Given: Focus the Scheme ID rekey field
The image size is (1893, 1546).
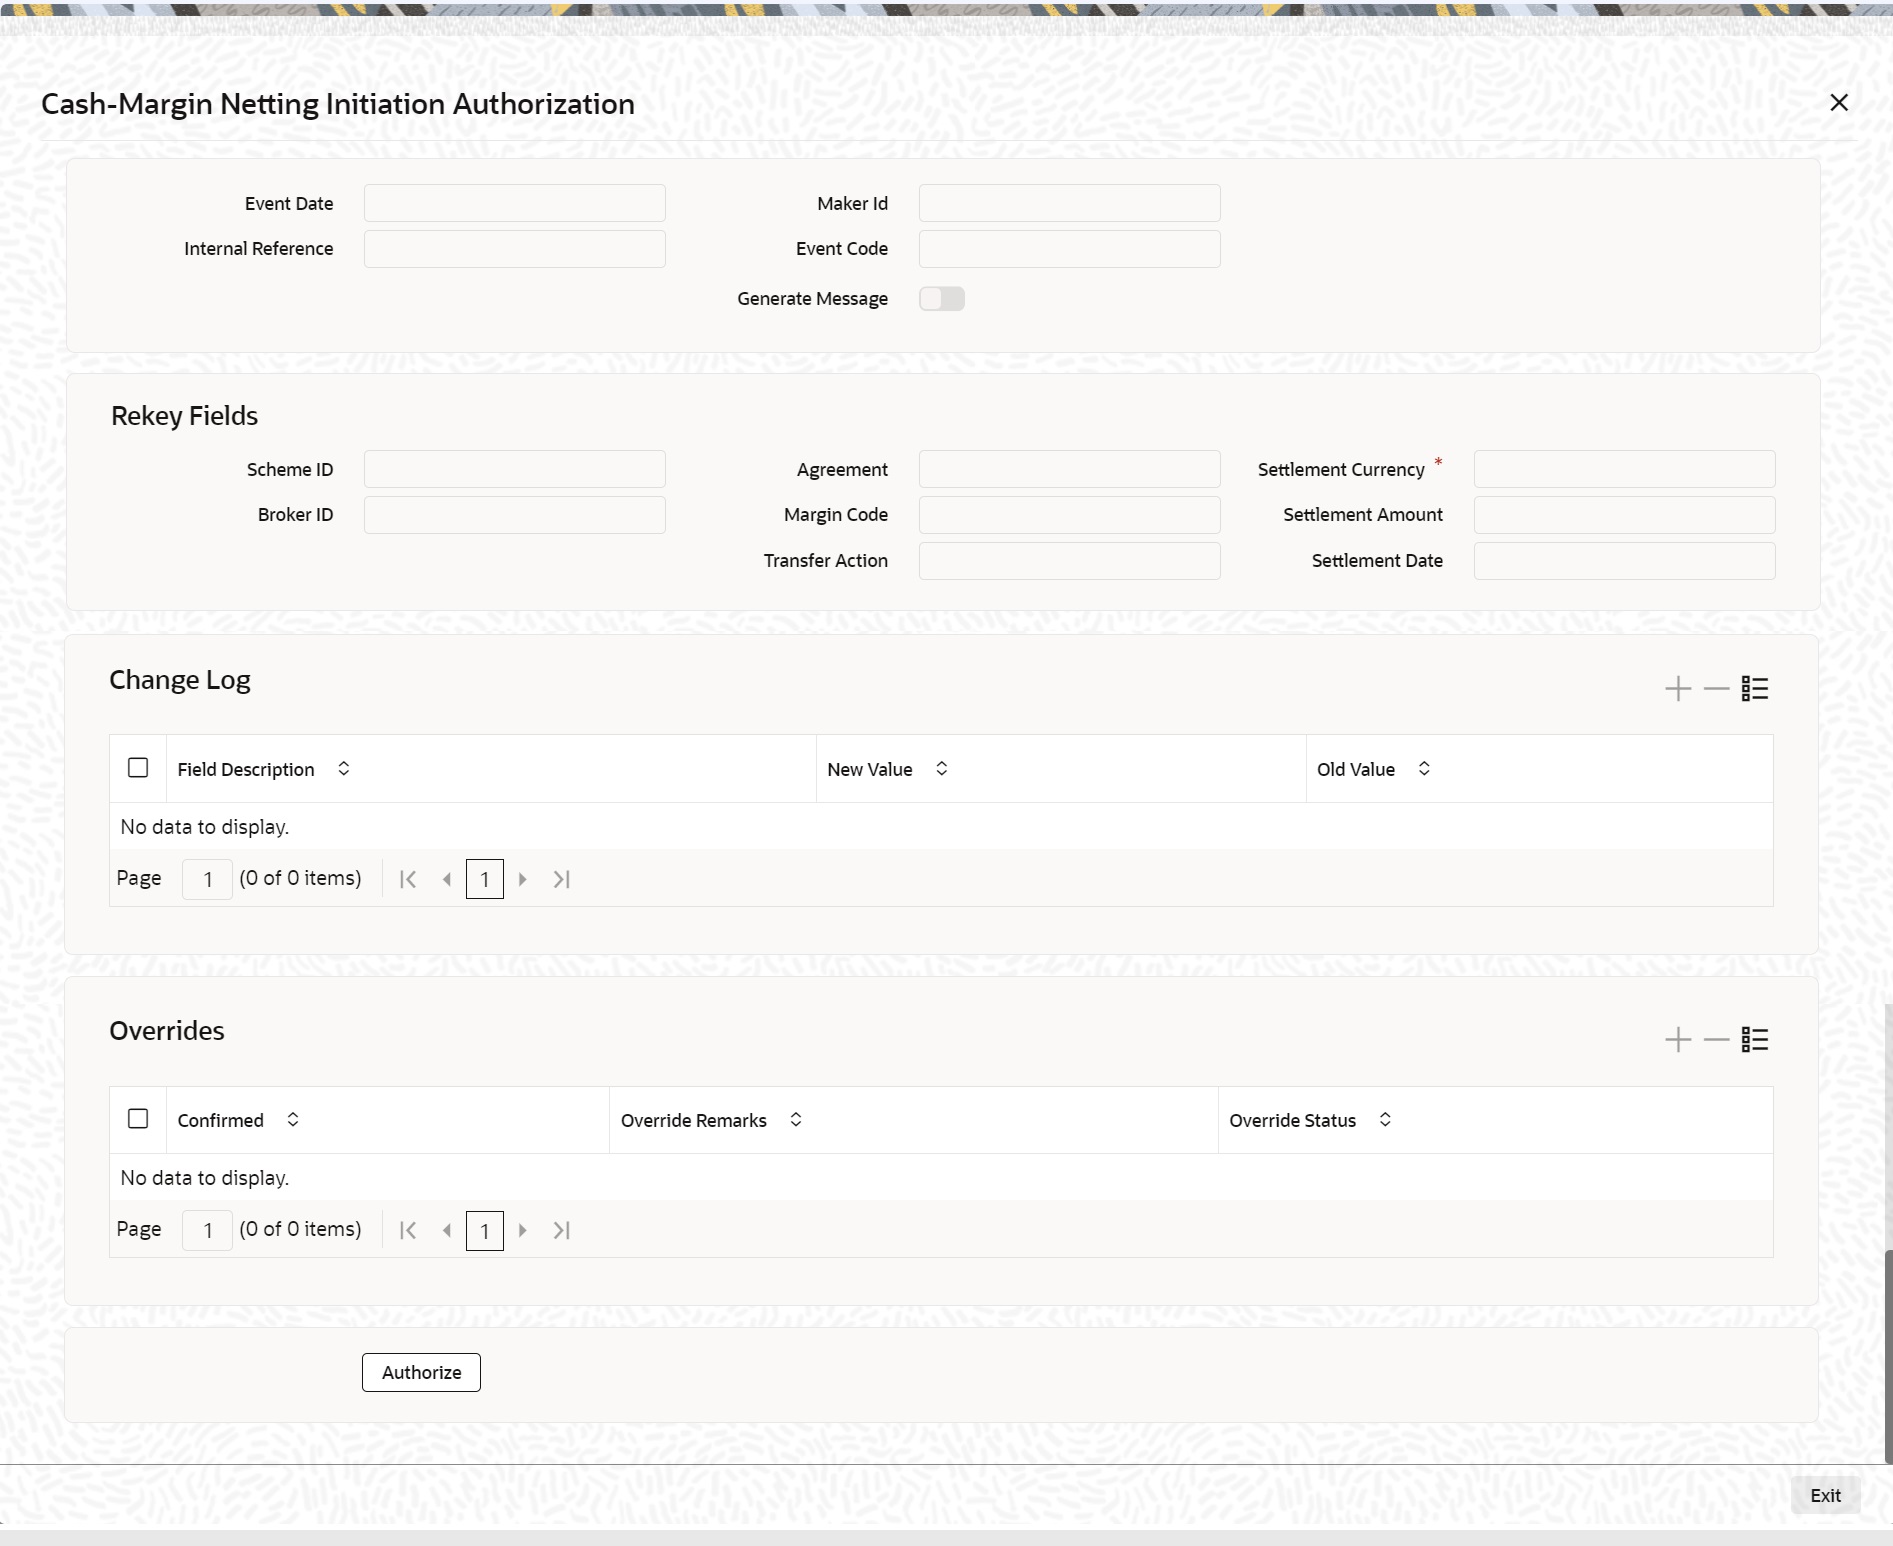Looking at the screenshot, I should pos(515,469).
